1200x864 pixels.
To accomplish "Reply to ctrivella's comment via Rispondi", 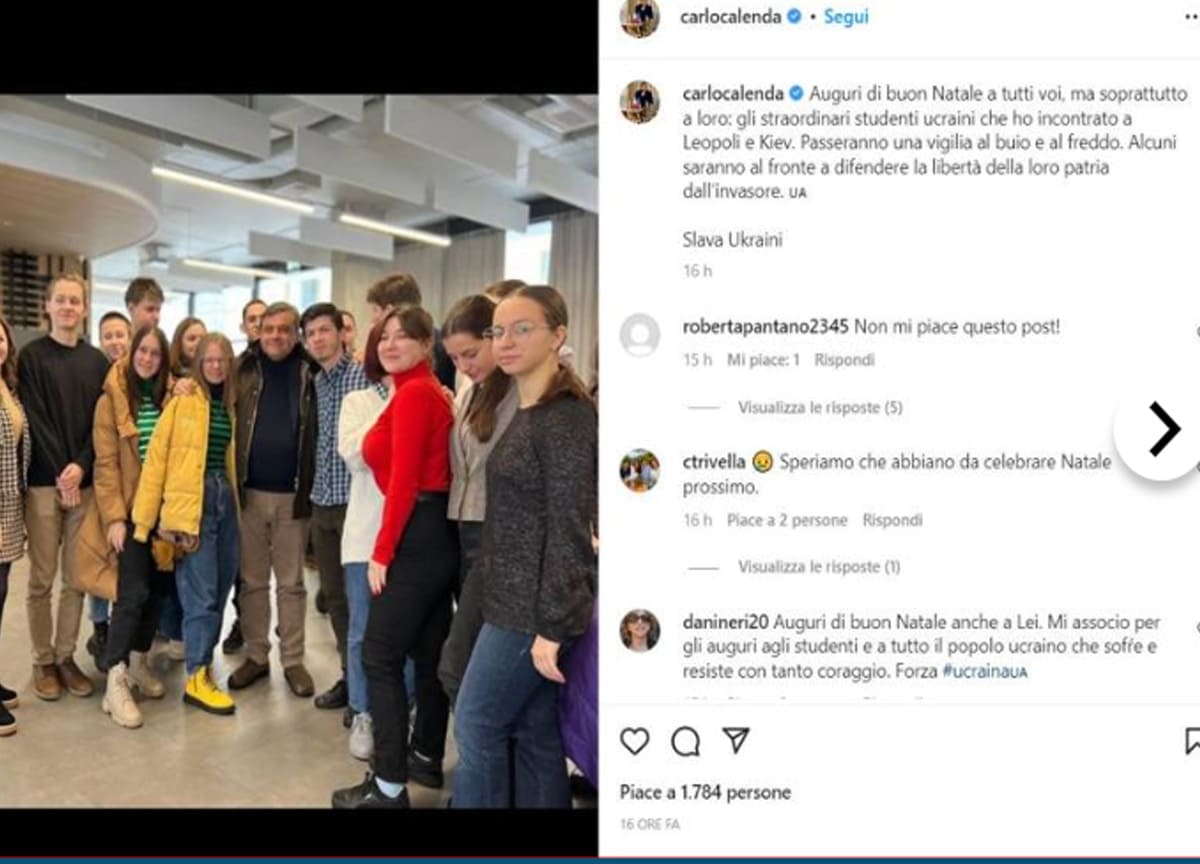I will click(x=893, y=521).
